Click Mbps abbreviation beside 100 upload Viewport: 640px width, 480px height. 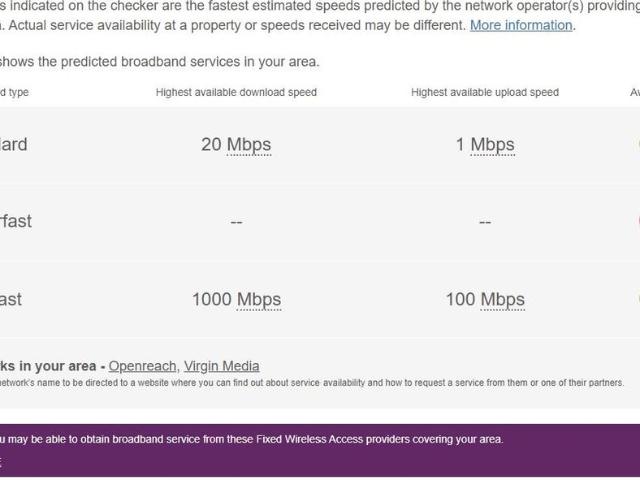[502, 300]
